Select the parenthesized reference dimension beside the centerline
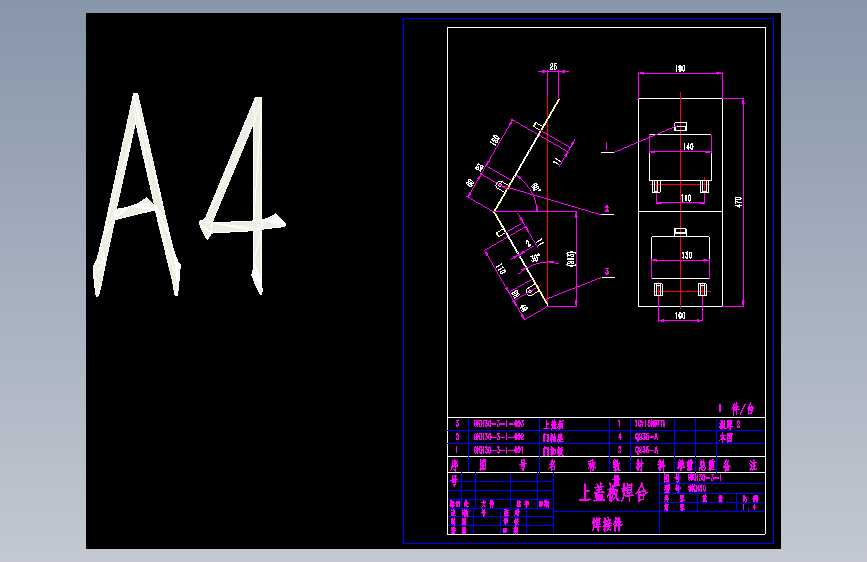This screenshot has width=867, height=562. pos(571,259)
